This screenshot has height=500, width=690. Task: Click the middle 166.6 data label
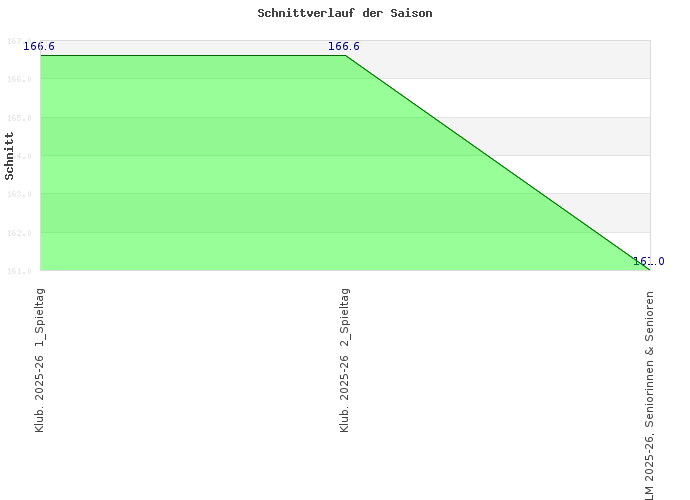(x=344, y=46)
